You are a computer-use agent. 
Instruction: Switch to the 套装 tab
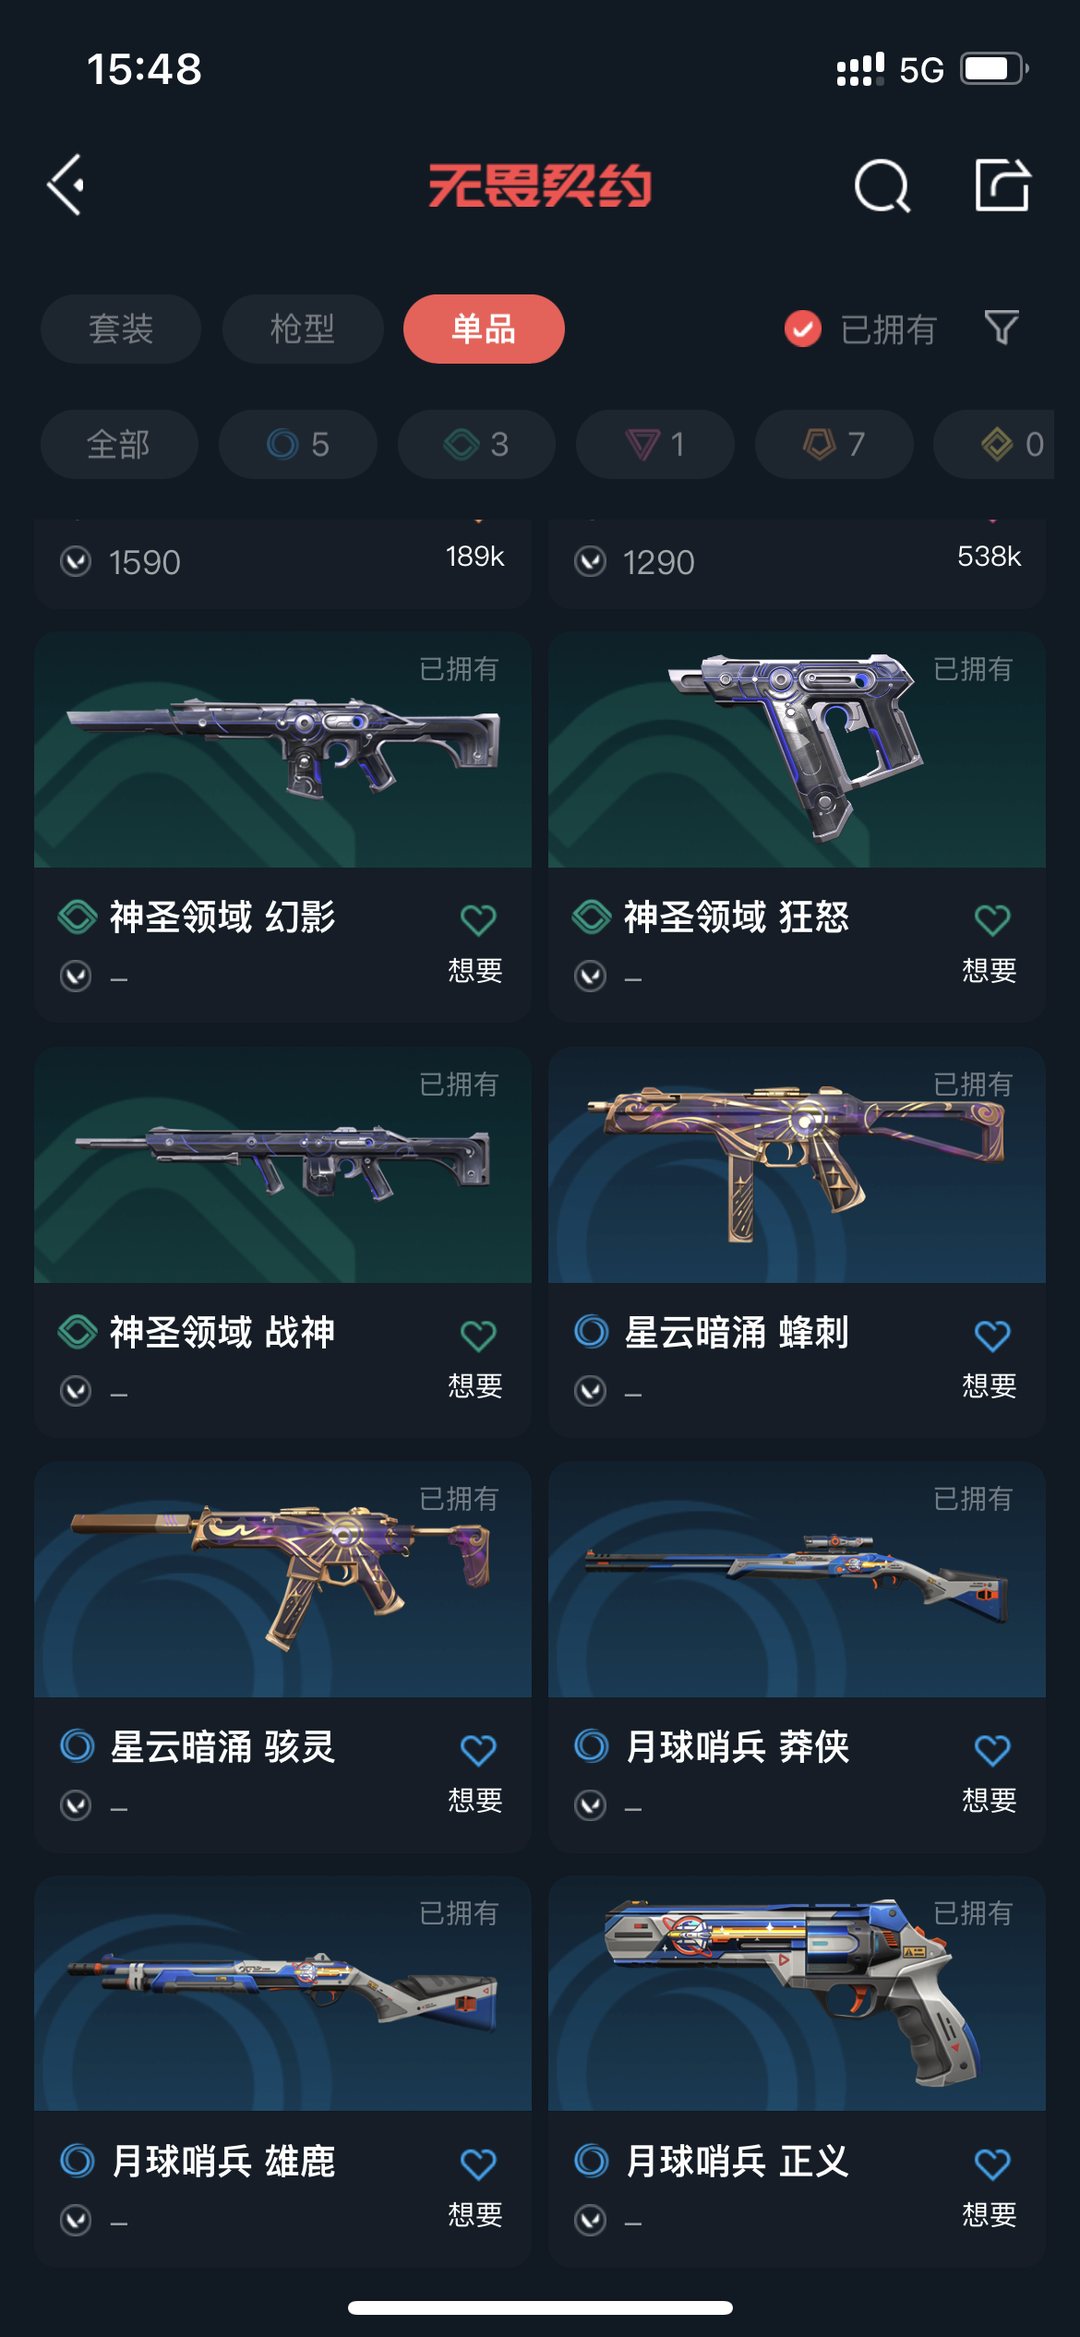pos(121,329)
